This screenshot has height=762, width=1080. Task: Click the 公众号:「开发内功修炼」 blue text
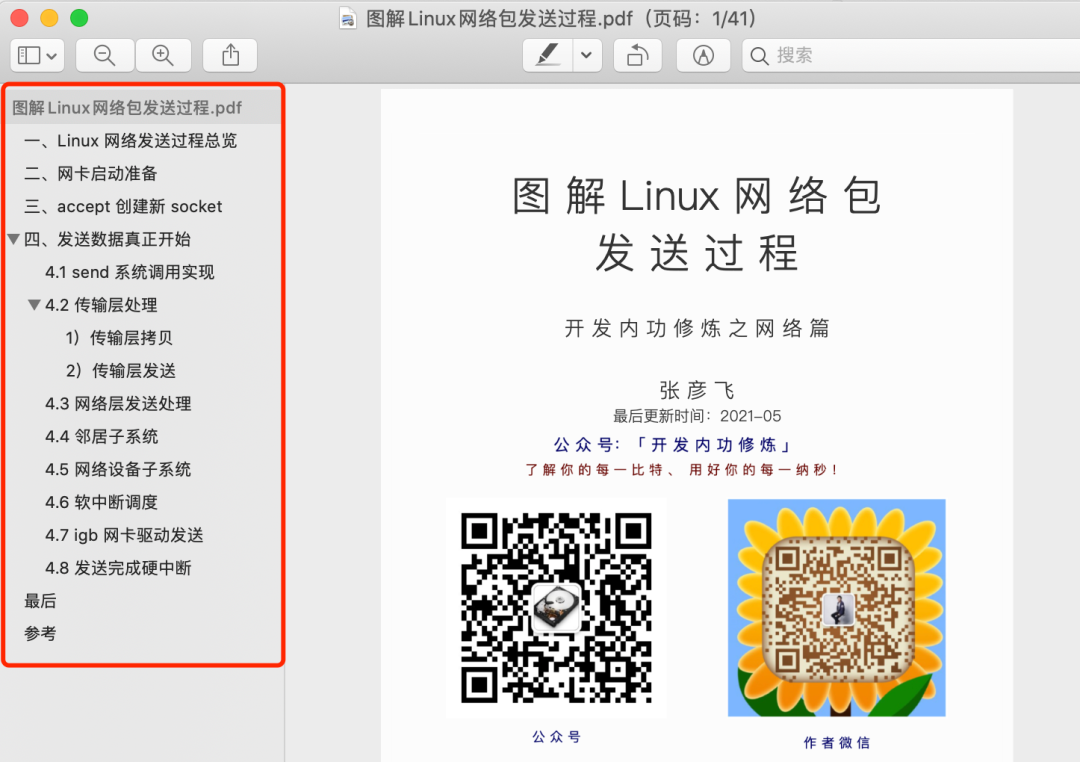(x=674, y=444)
